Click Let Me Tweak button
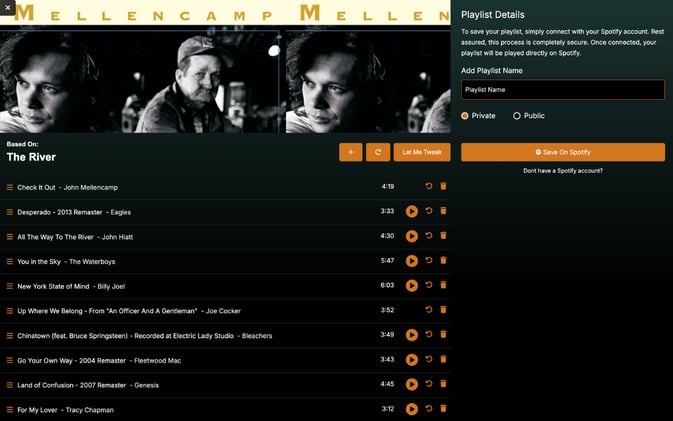The image size is (673, 421). point(422,152)
